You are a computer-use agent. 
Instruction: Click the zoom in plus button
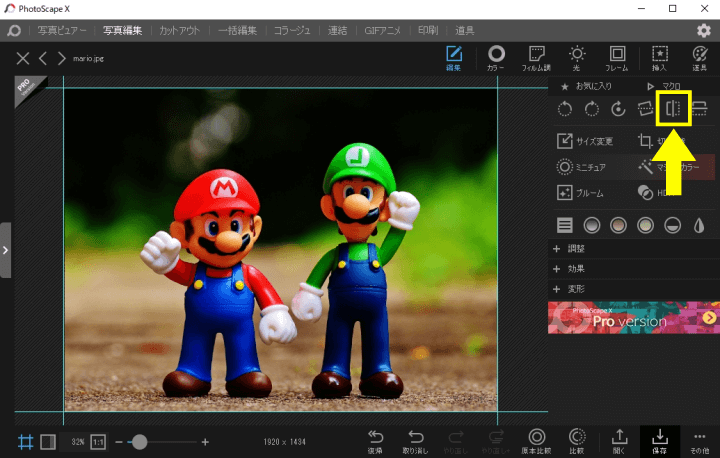click(205, 442)
